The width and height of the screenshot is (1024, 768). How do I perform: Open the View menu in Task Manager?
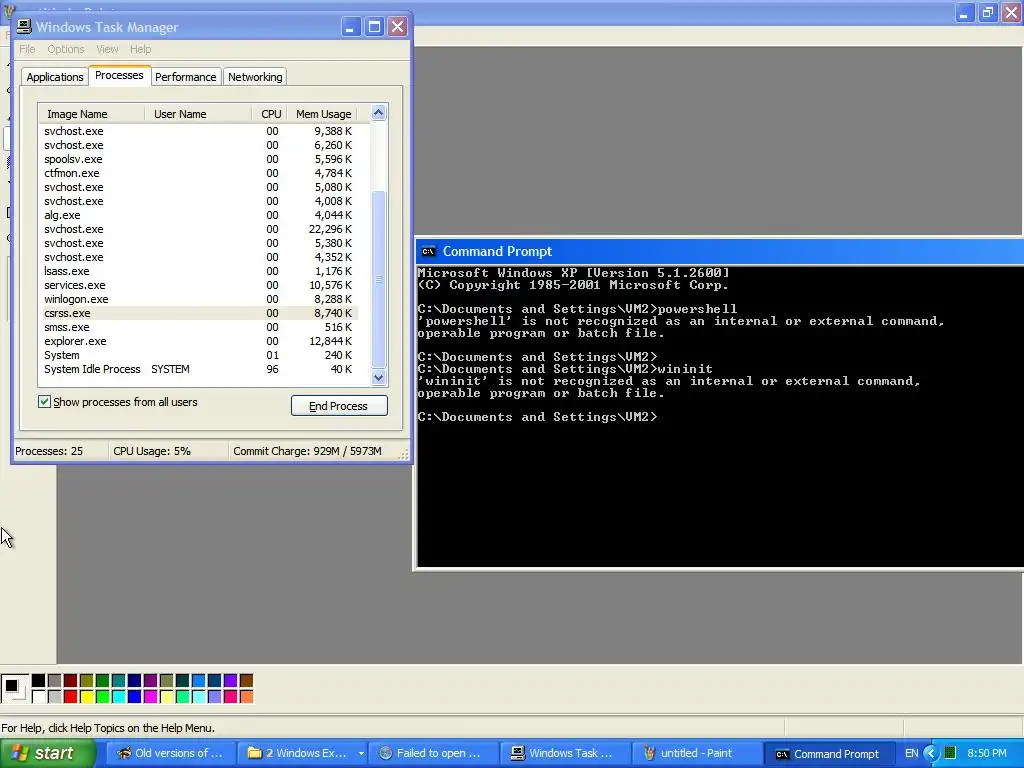click(107, 49)
